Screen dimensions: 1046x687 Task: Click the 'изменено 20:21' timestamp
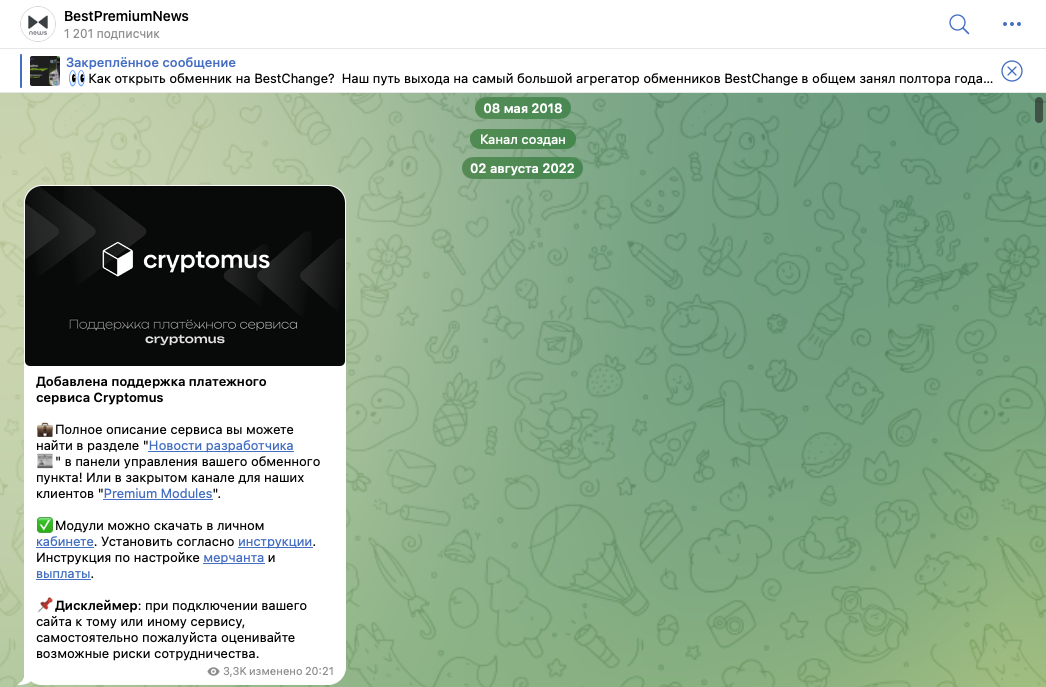click(294, 672)
